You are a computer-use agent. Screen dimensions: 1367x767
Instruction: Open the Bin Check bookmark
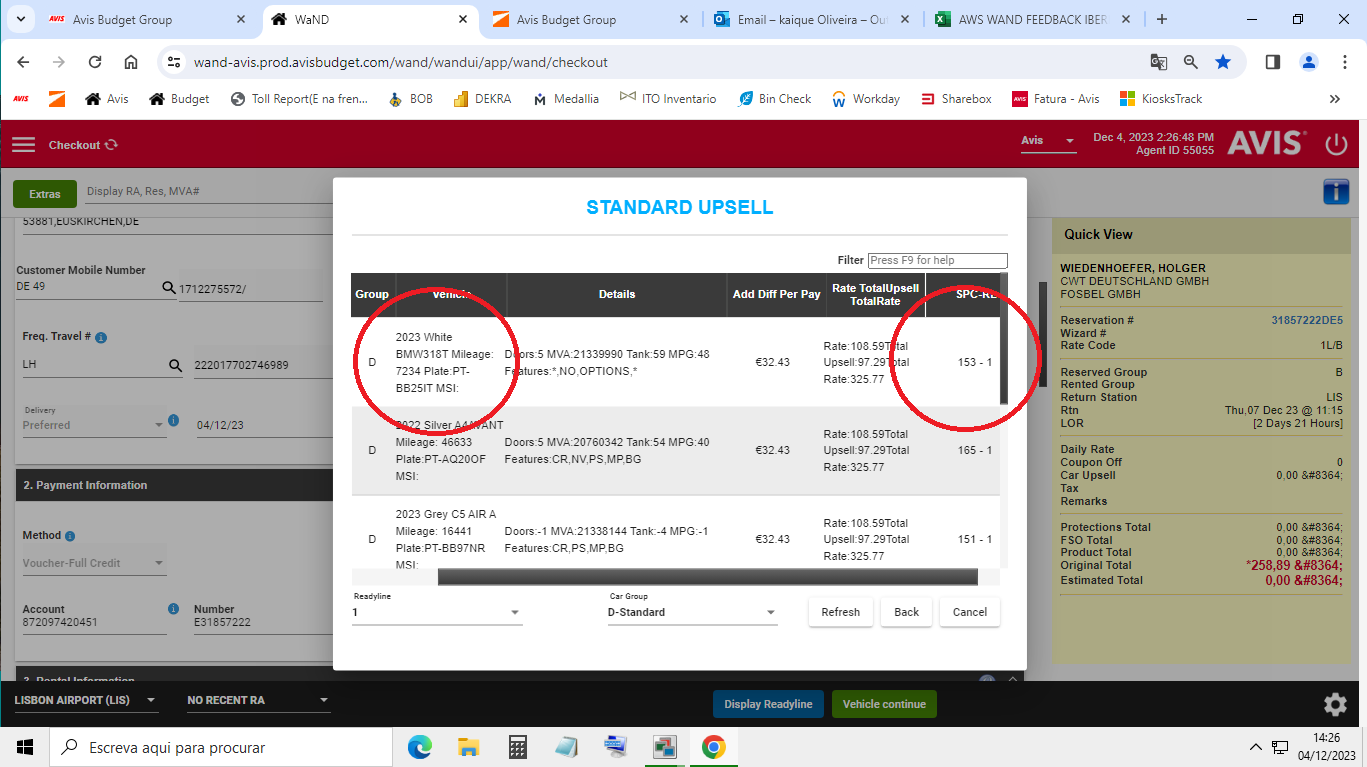coord(775,99)
